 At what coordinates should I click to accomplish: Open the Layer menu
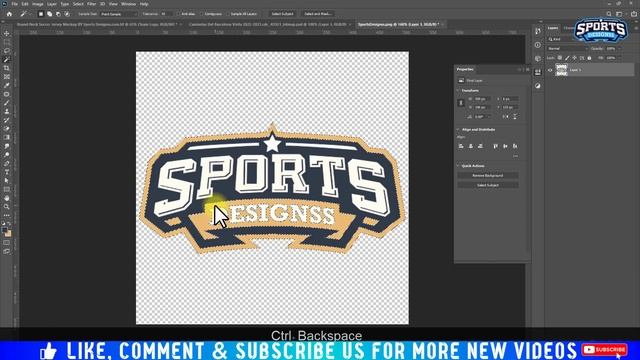click(52, 4)
